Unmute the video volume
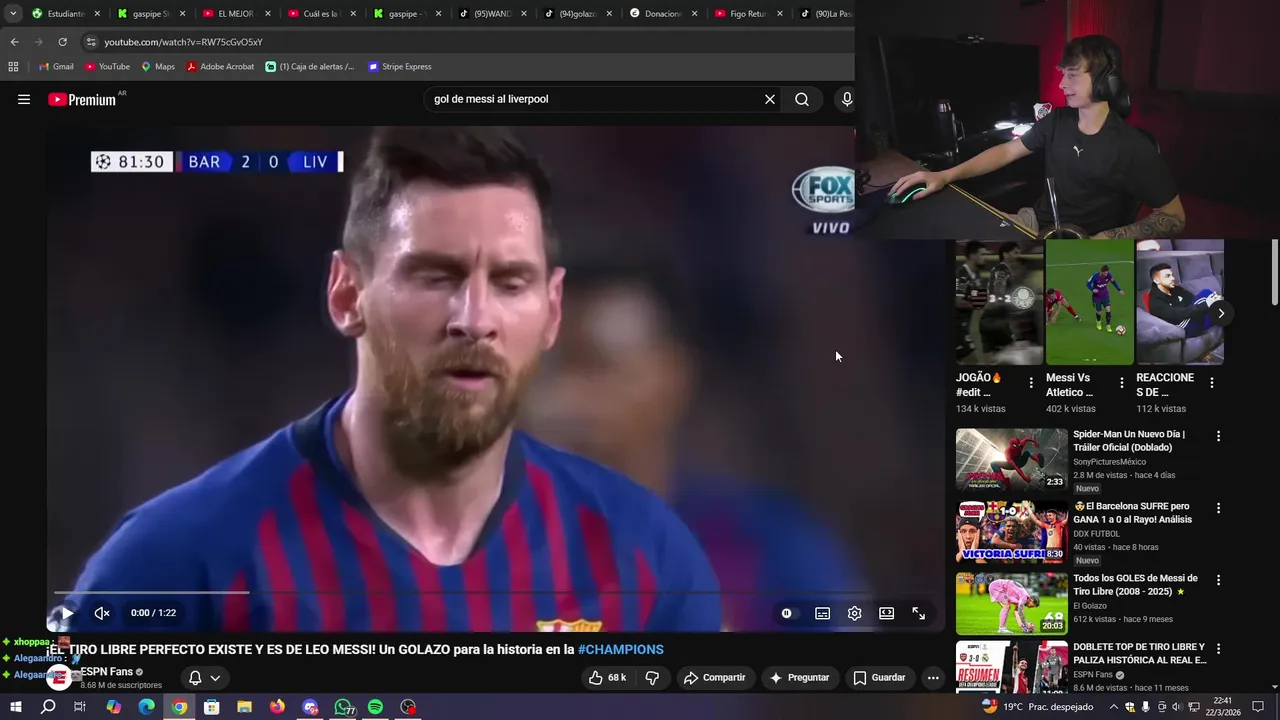The width and height of the screenshot is (1280, 720). (101, 613)
